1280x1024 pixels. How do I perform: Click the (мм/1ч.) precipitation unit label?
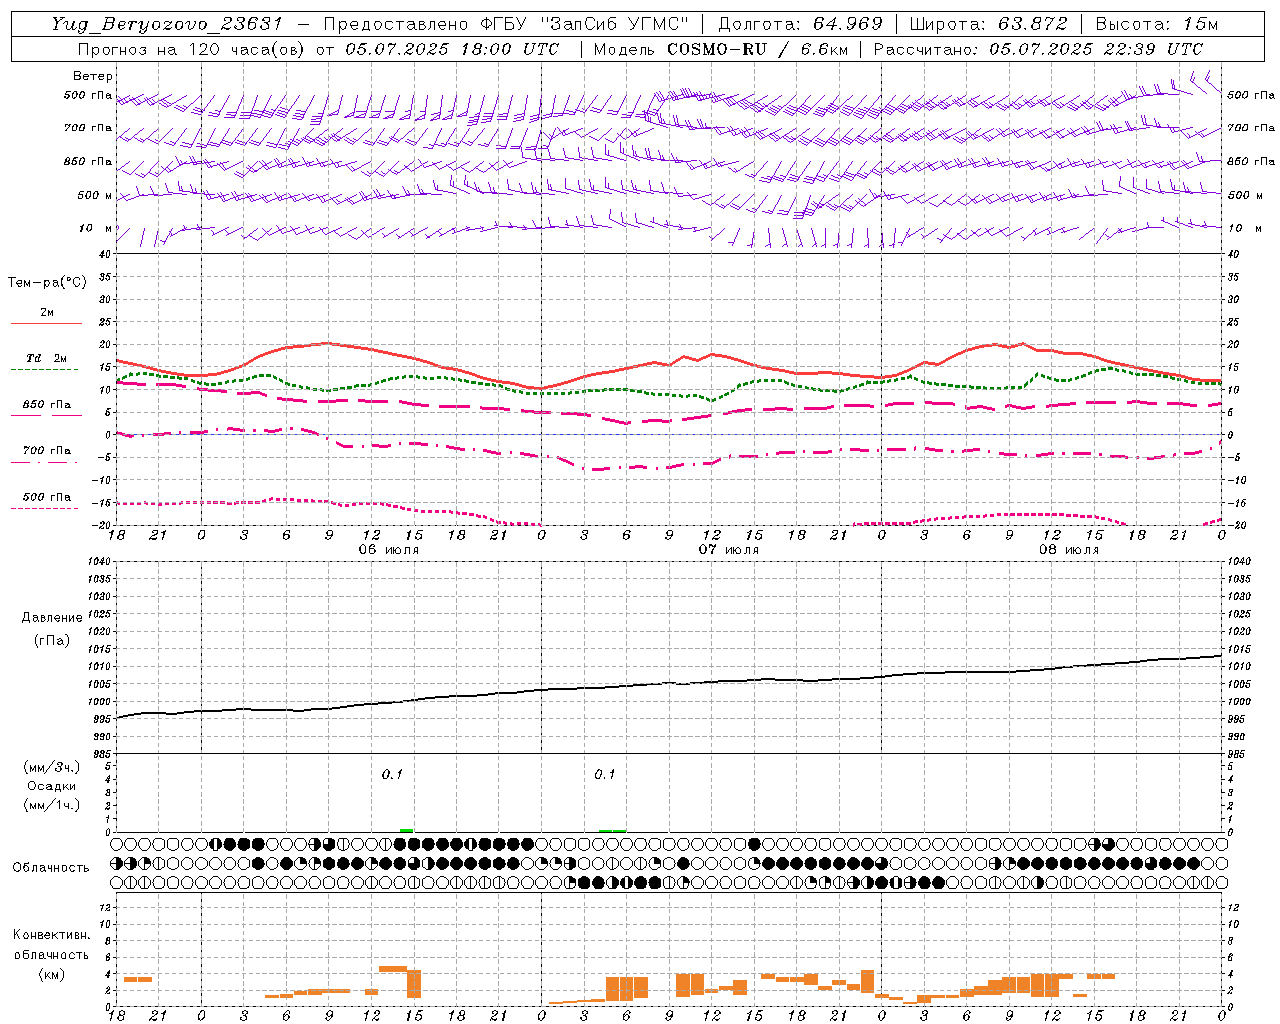point(52,805)
